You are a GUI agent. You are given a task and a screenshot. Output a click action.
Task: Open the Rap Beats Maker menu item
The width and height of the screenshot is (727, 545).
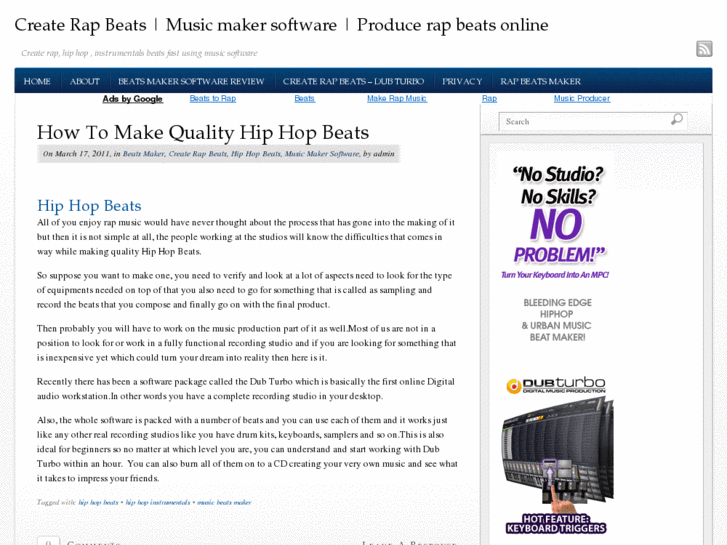pyautogui.click(x=540, y=81)
